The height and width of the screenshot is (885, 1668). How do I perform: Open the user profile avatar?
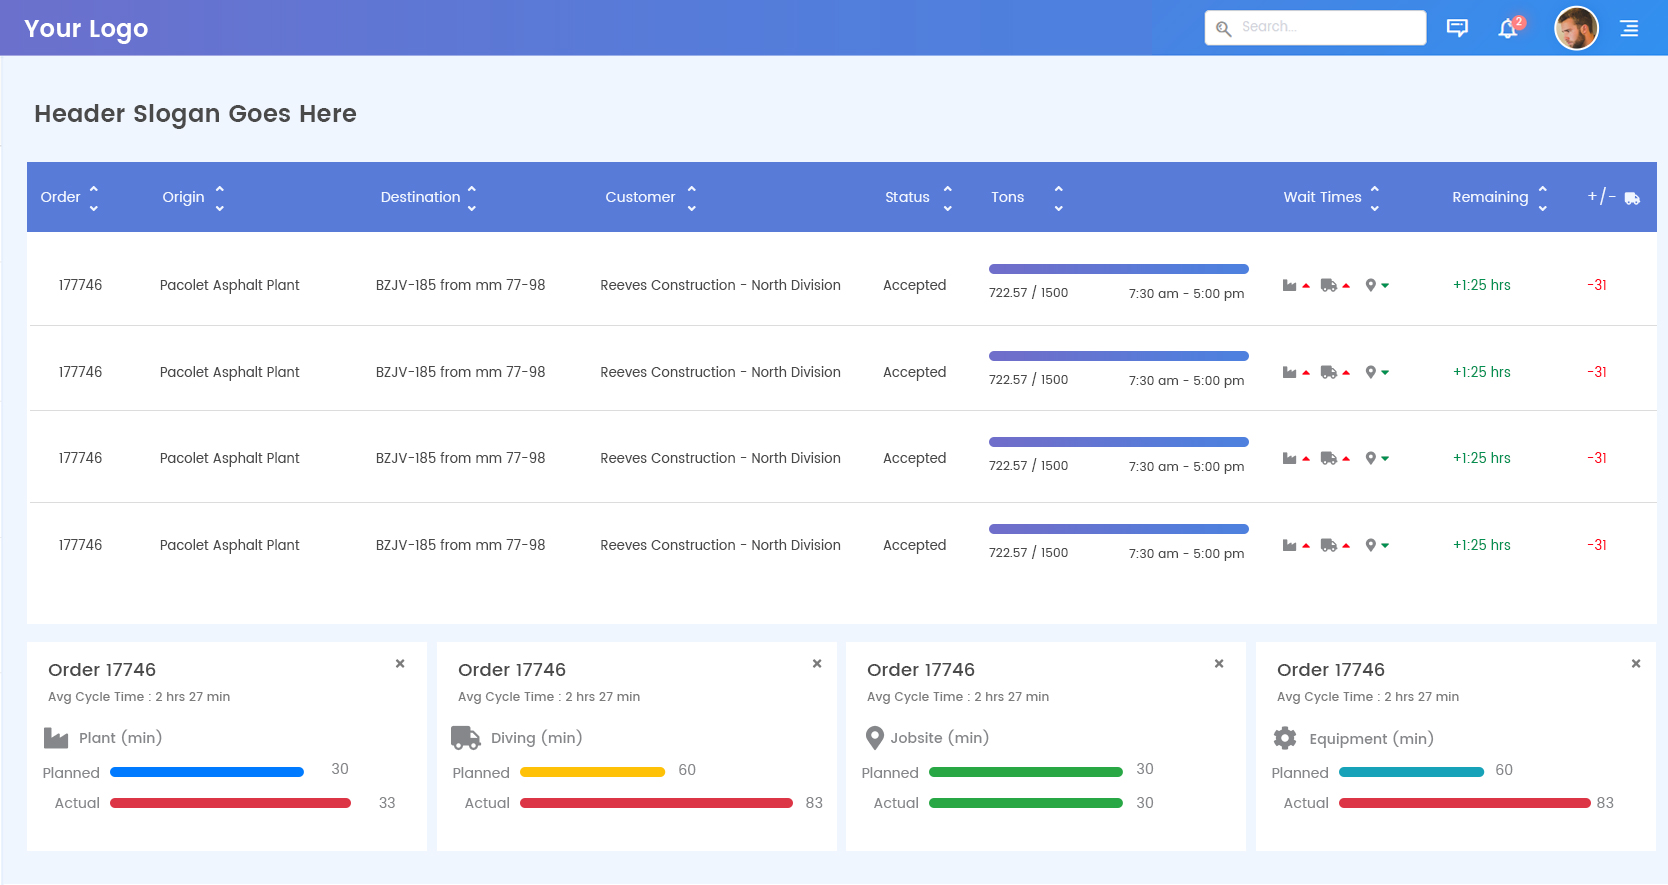pyautogui.click(x=1576, y=28)
